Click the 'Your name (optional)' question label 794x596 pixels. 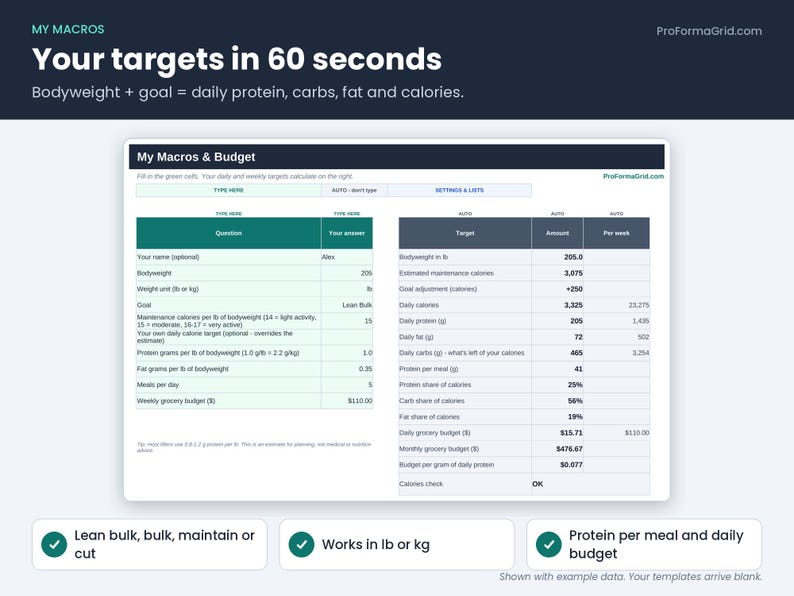click(168, 257)
